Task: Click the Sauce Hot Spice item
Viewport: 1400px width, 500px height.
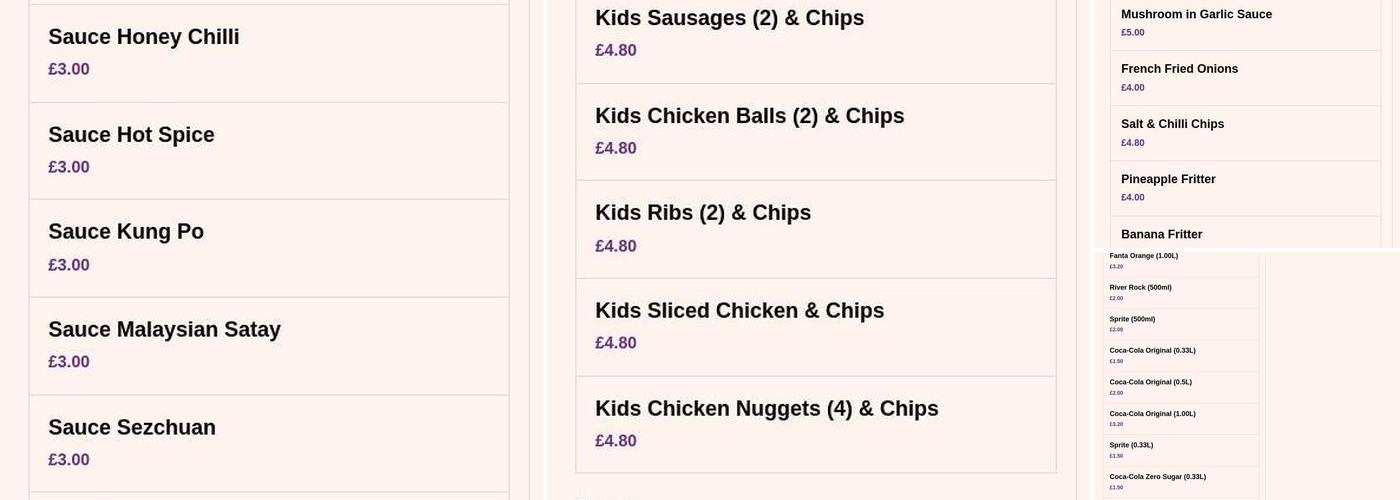Action: point(268,150)
